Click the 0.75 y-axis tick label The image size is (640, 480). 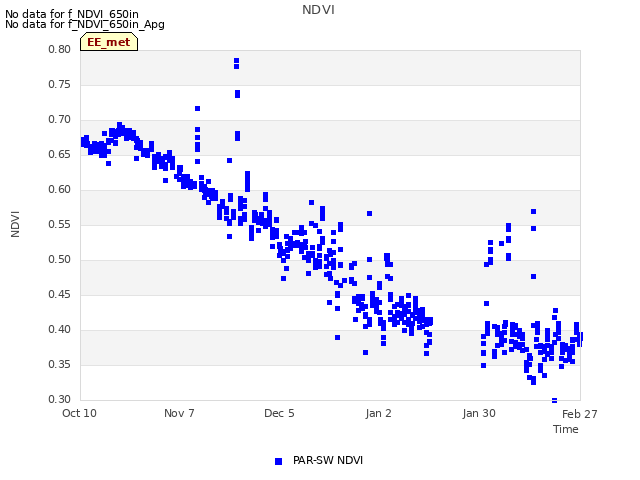(x=60, y=84)
